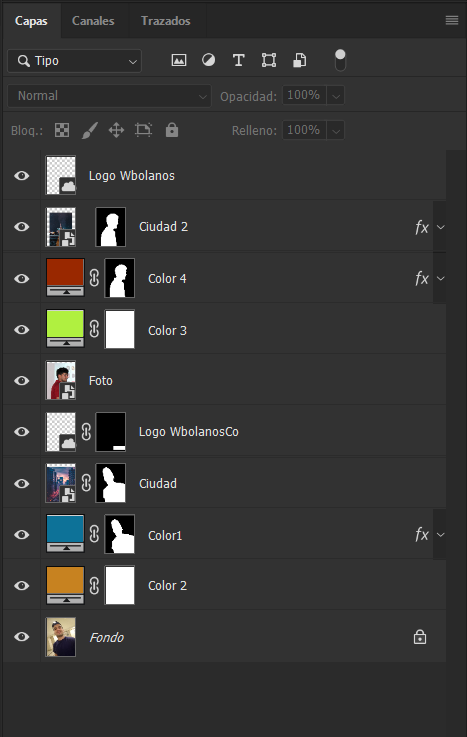Open the Opacidad value dropdown arrow
The width and height of the screenshot is (467, 737).
[336, 96]
